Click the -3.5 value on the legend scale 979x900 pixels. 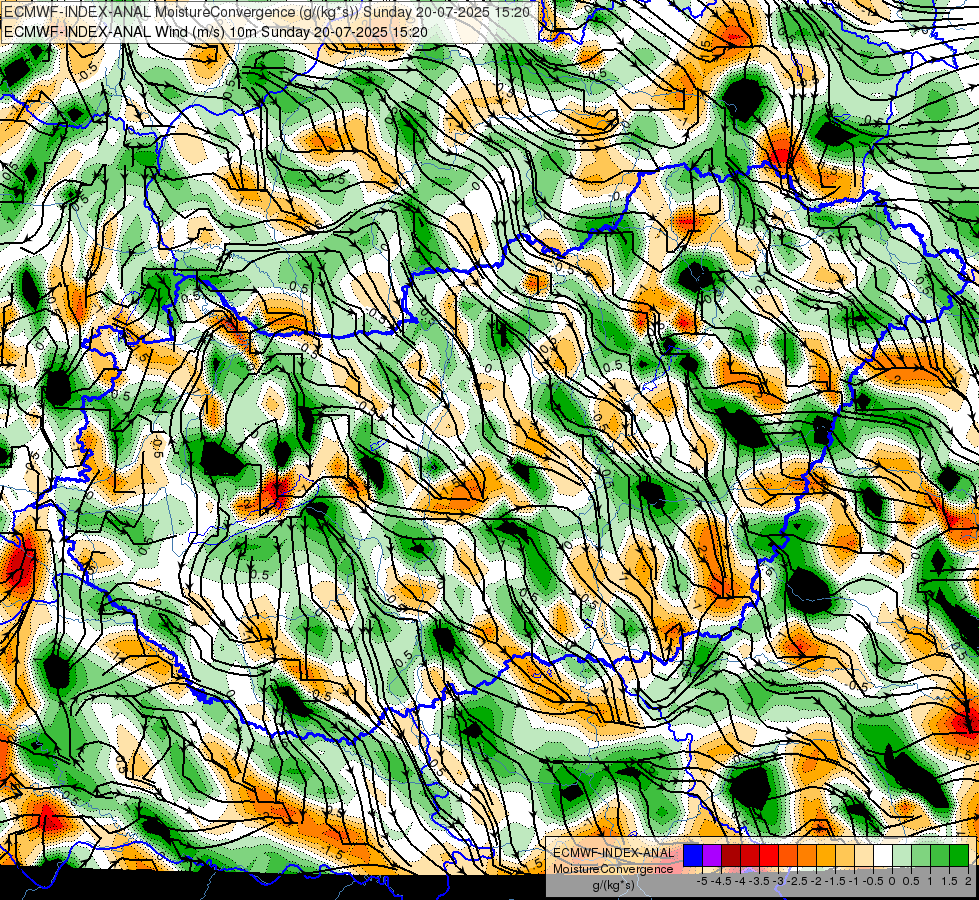coord(761,881)
